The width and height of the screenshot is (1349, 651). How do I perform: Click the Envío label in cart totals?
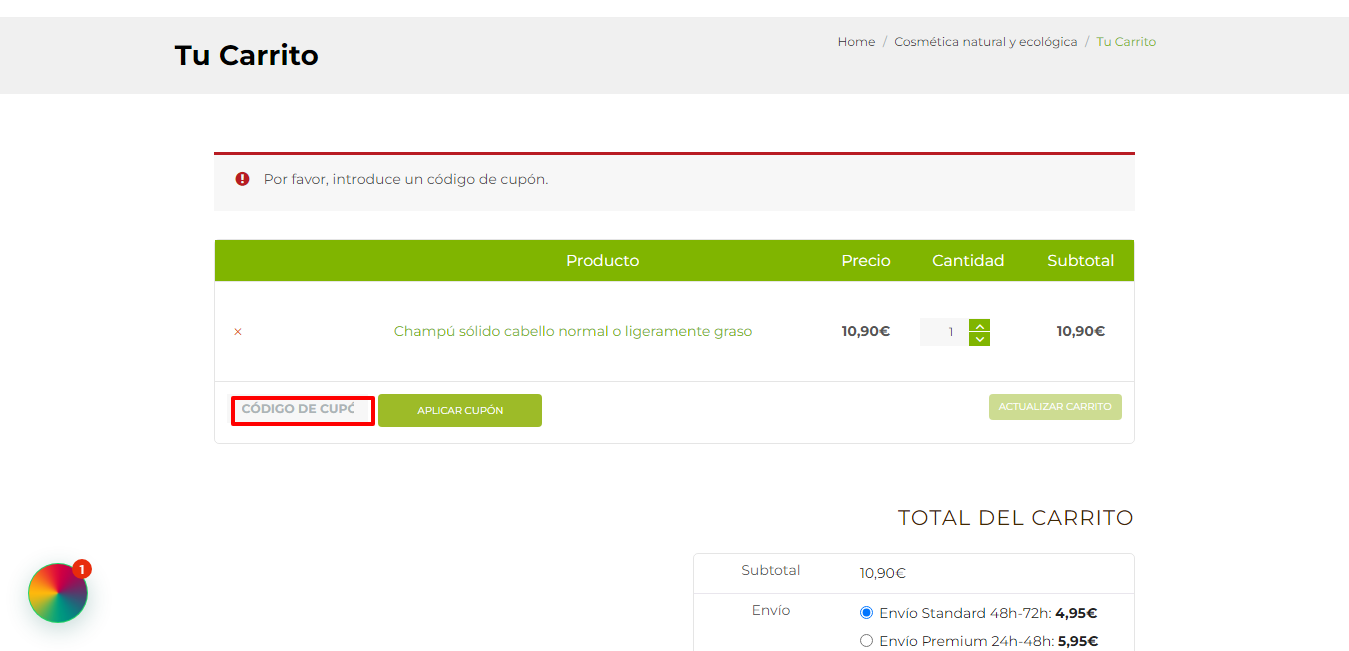tap(771, 610)
